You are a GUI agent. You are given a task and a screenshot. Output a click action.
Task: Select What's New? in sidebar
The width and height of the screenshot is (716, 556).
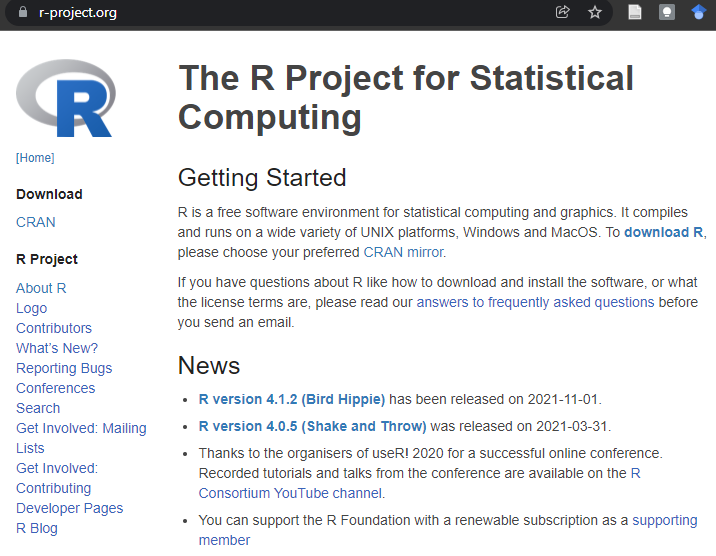57,348
